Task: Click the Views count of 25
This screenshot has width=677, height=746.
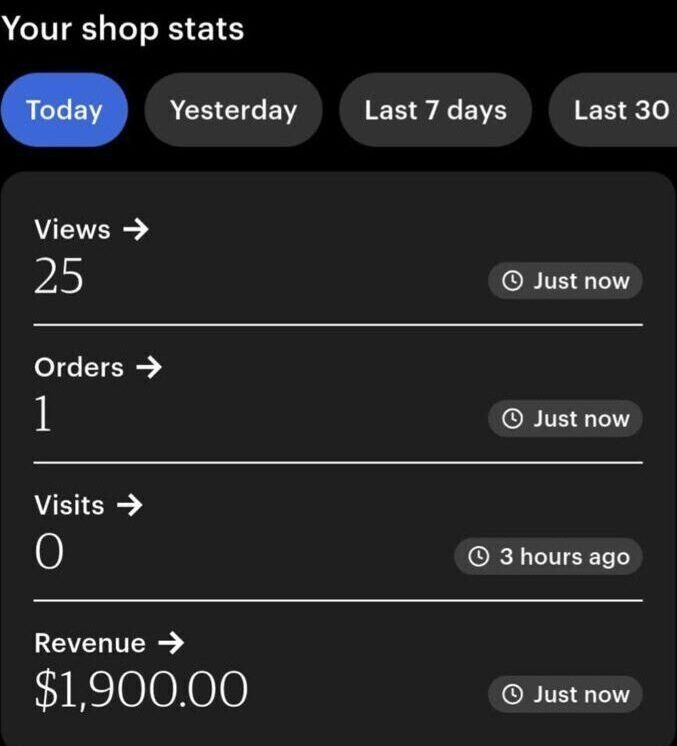Action: (59, 276)
